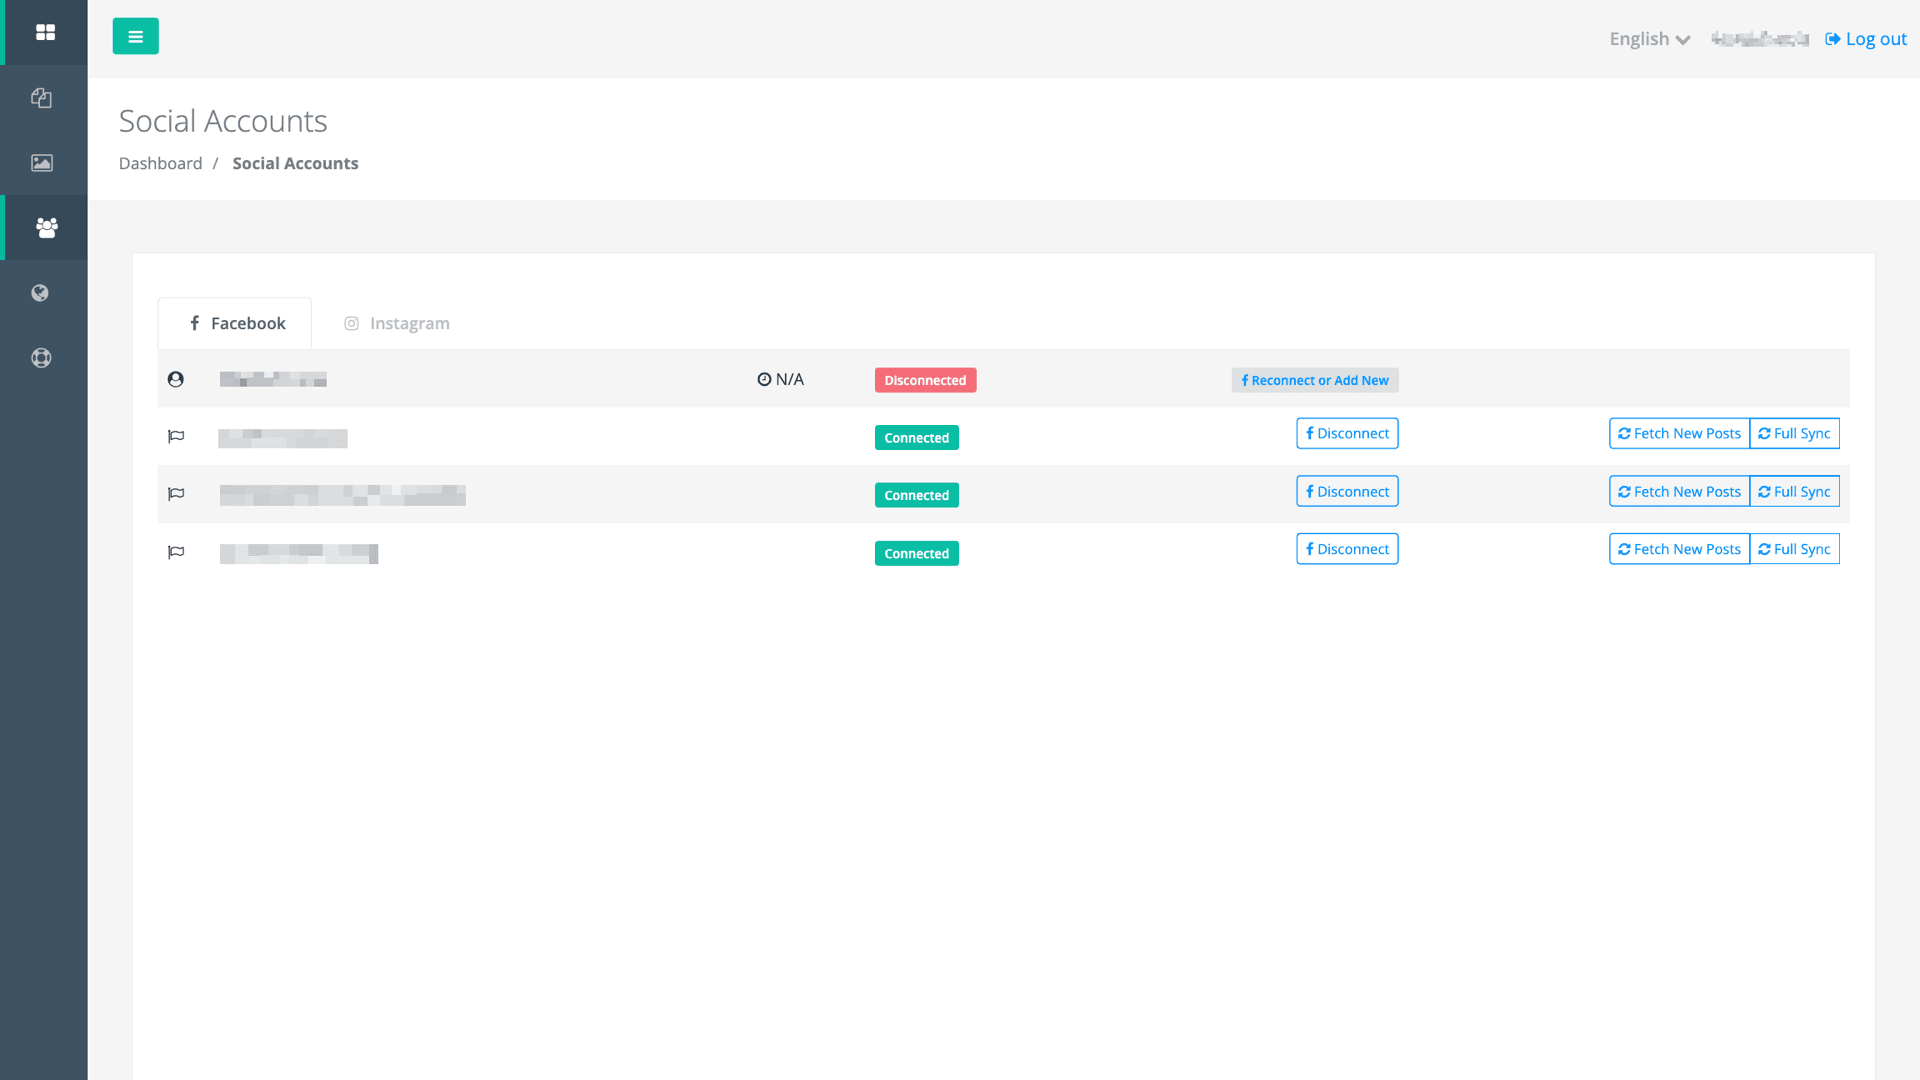
Task: Click the user profile icon in first row
Action: pos(176,380)
